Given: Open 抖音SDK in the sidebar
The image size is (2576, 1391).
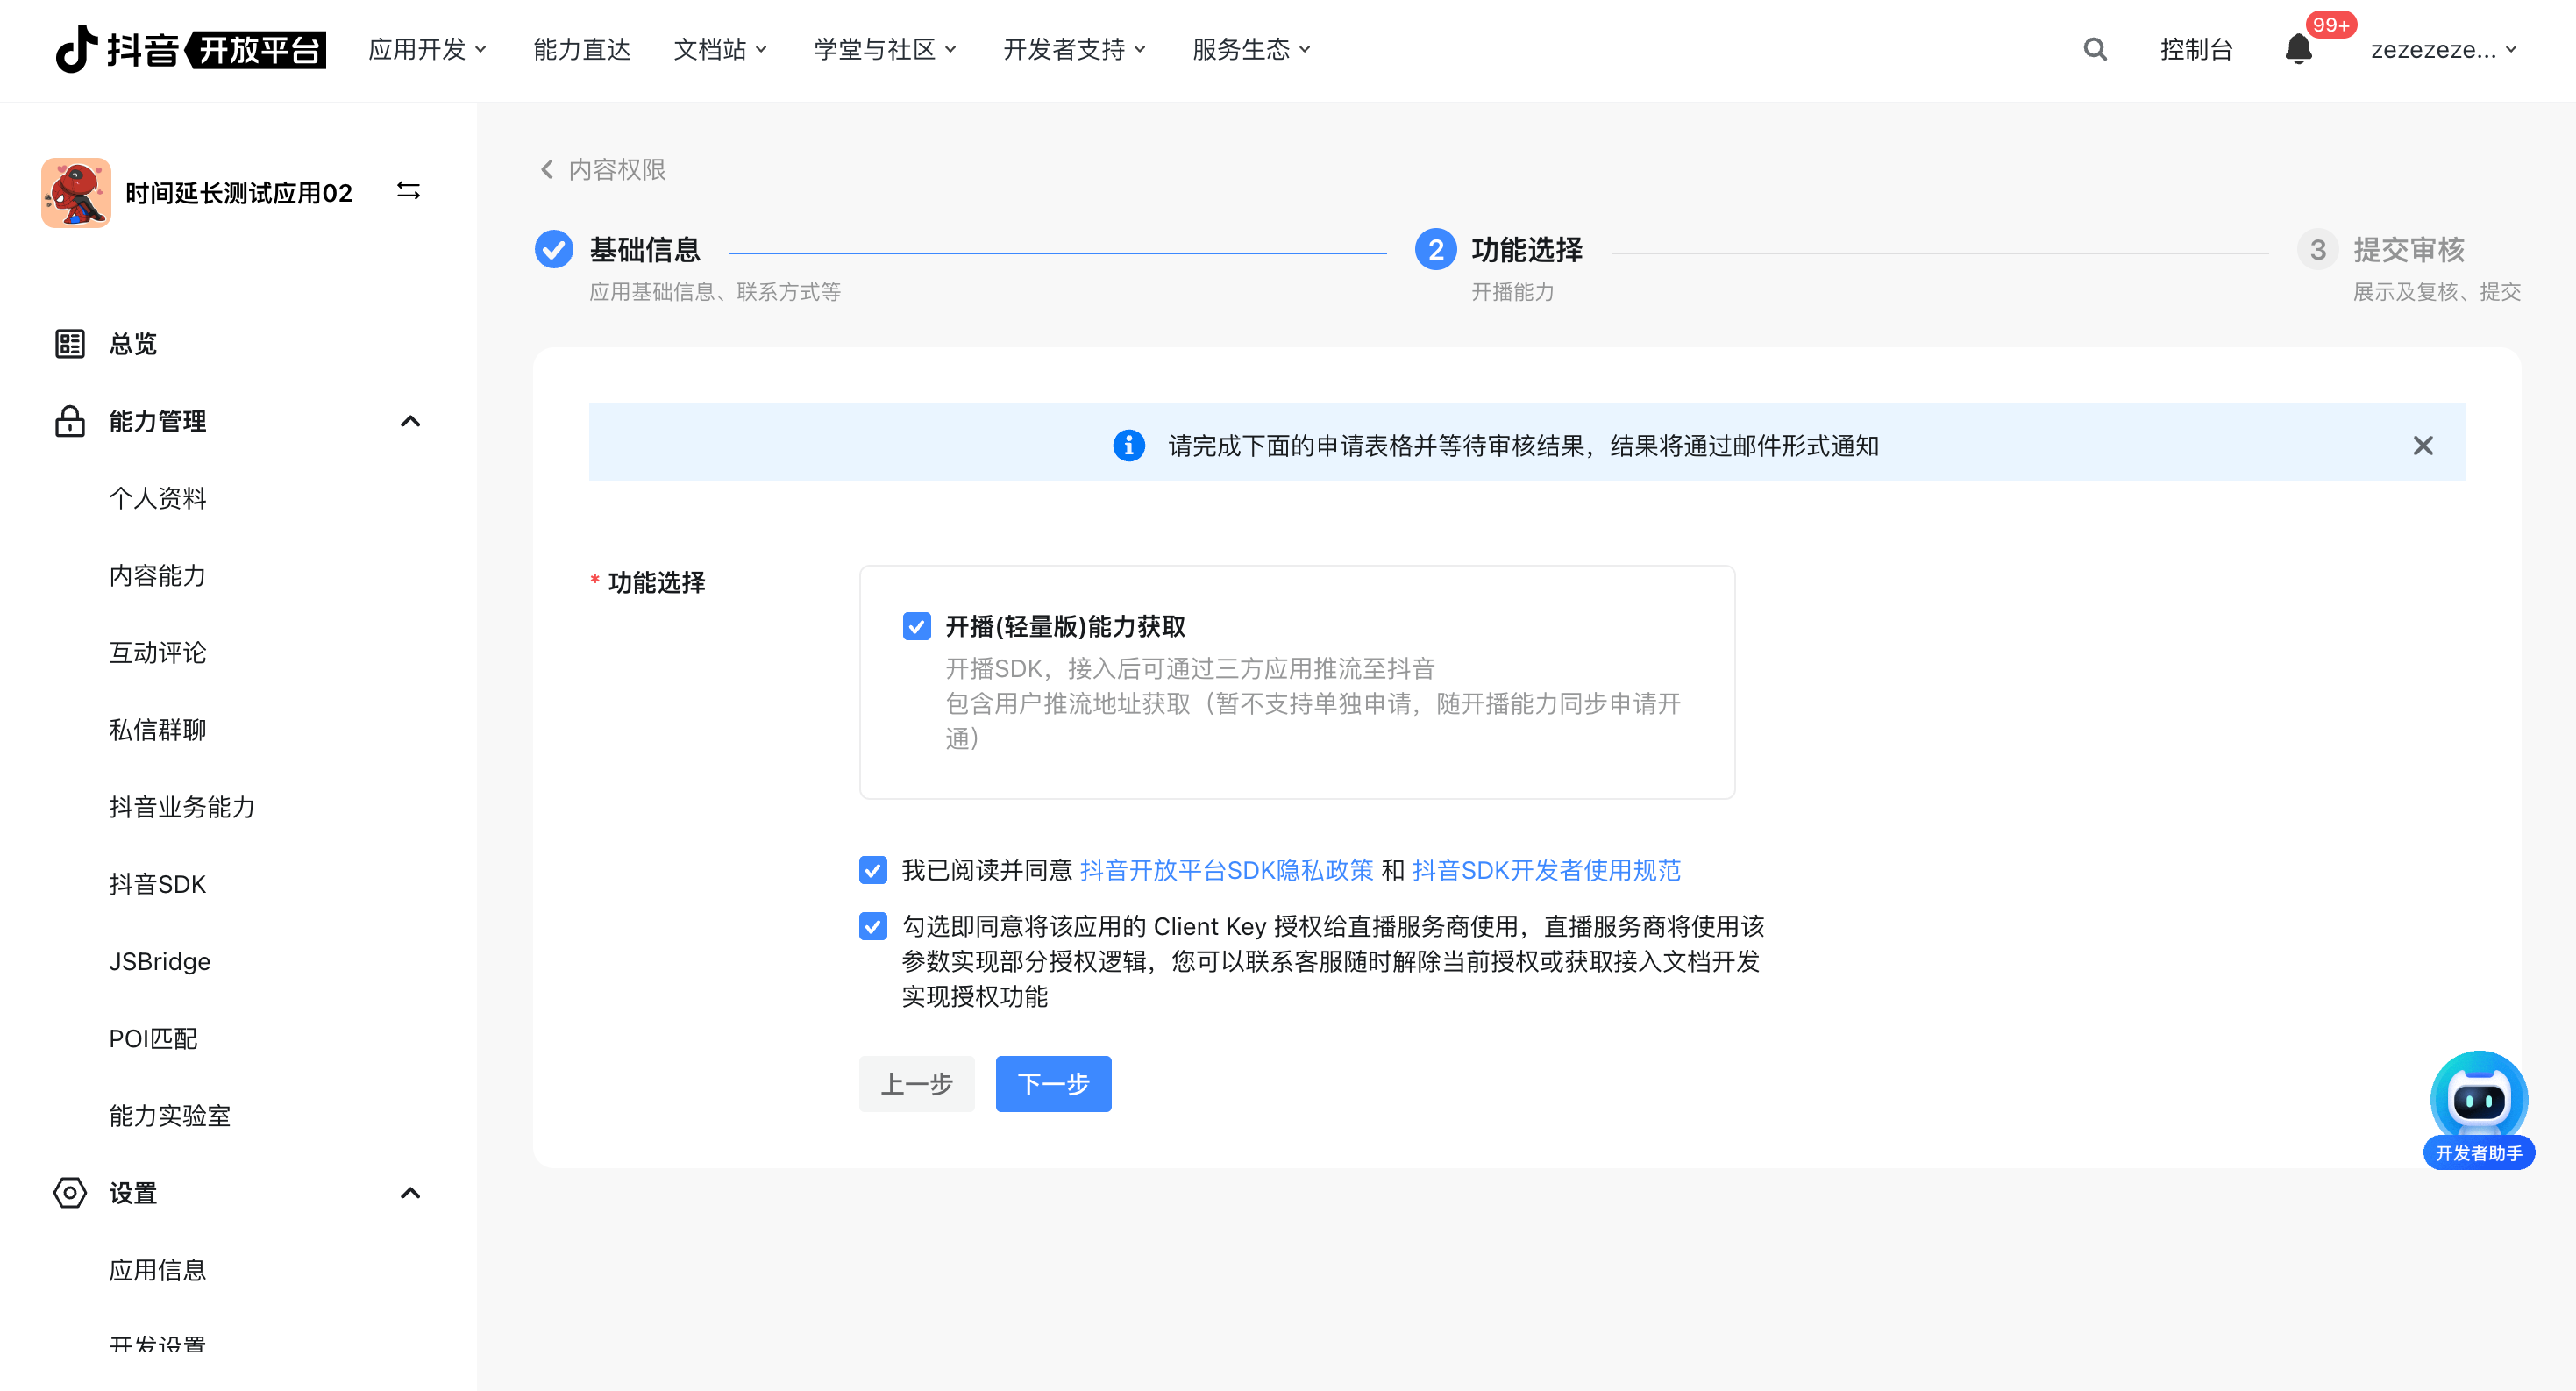Looking at the screenshot, I should [x=158, y=884].
